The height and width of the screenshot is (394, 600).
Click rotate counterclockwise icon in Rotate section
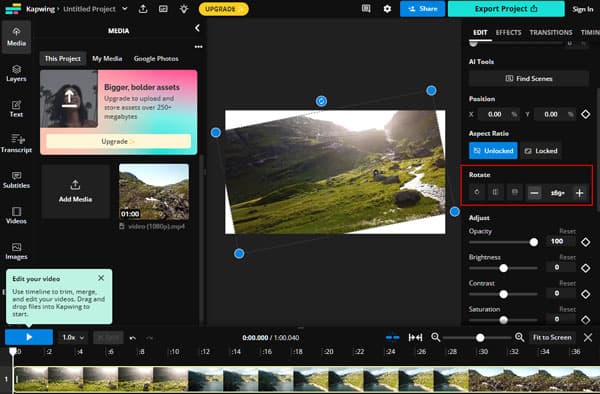477,192
